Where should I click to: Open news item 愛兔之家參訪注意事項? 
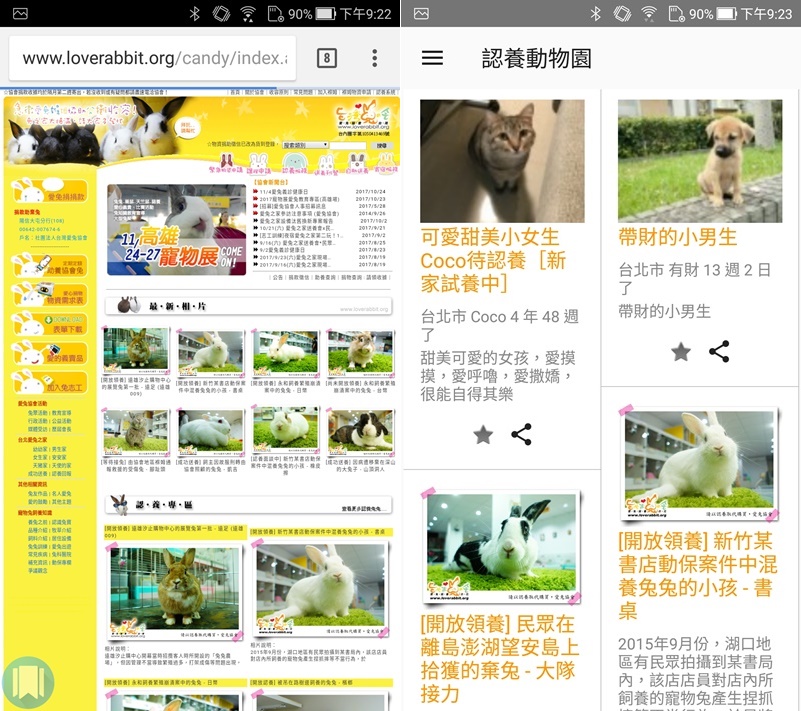(x=299, y=214)
